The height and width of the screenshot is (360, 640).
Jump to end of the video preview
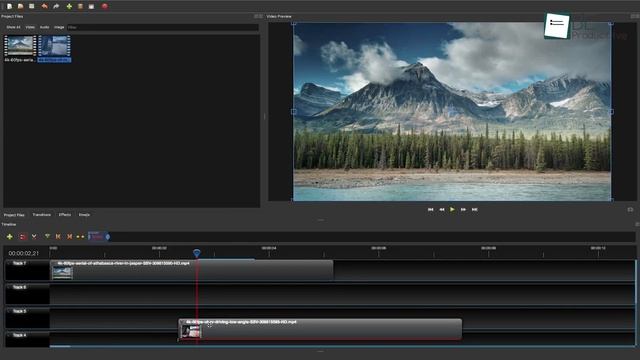point(475,209)
